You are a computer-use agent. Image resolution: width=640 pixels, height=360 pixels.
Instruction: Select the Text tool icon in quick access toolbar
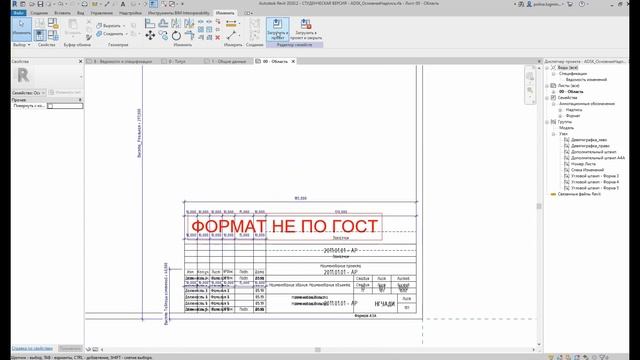[x=122, y=4]
